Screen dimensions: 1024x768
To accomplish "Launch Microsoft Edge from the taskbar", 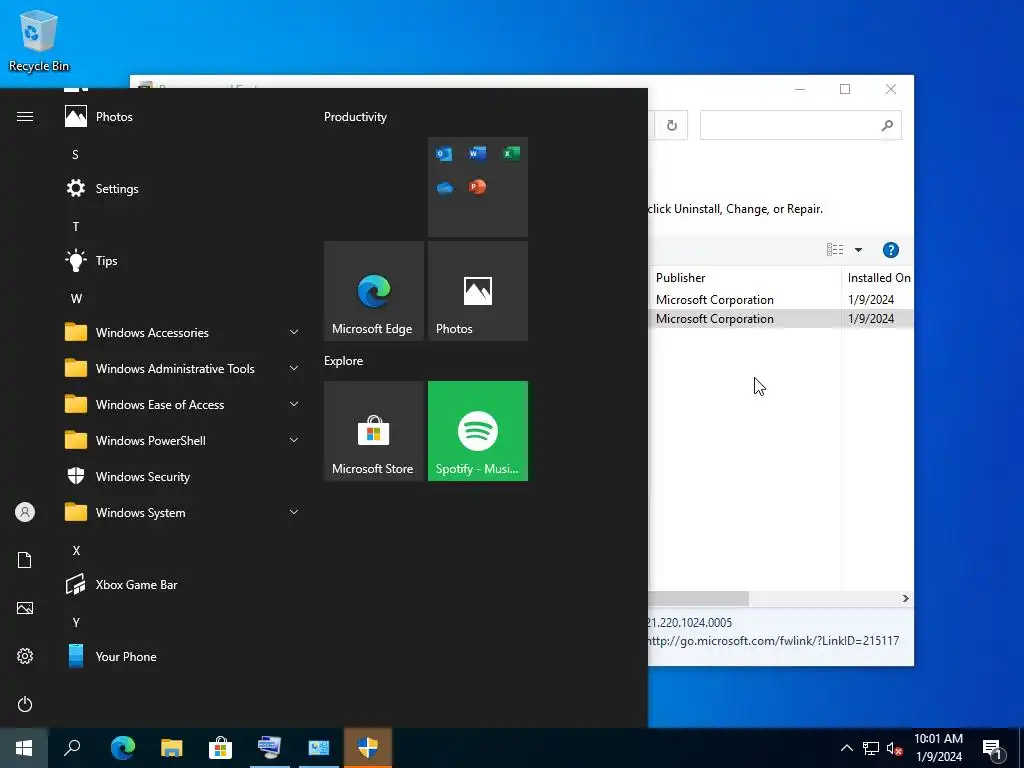I will tap(123, 748).
